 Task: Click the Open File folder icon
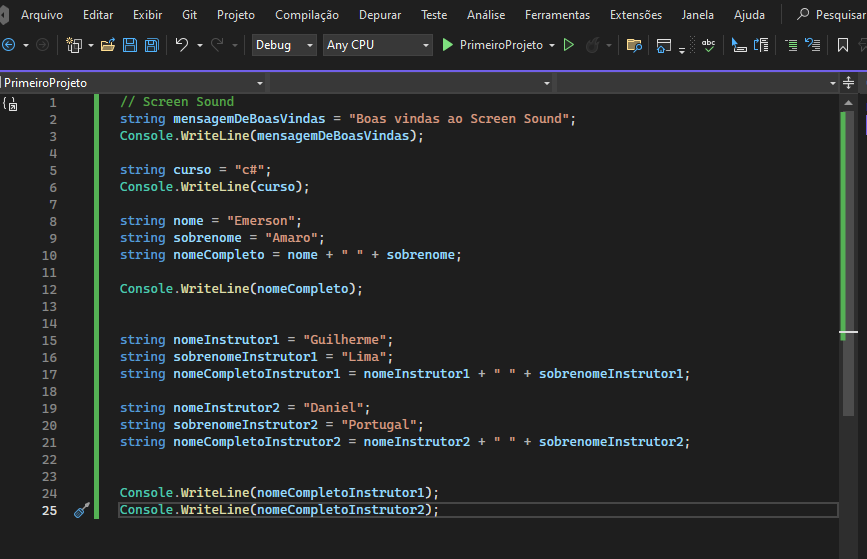click(x=108, y=45)
